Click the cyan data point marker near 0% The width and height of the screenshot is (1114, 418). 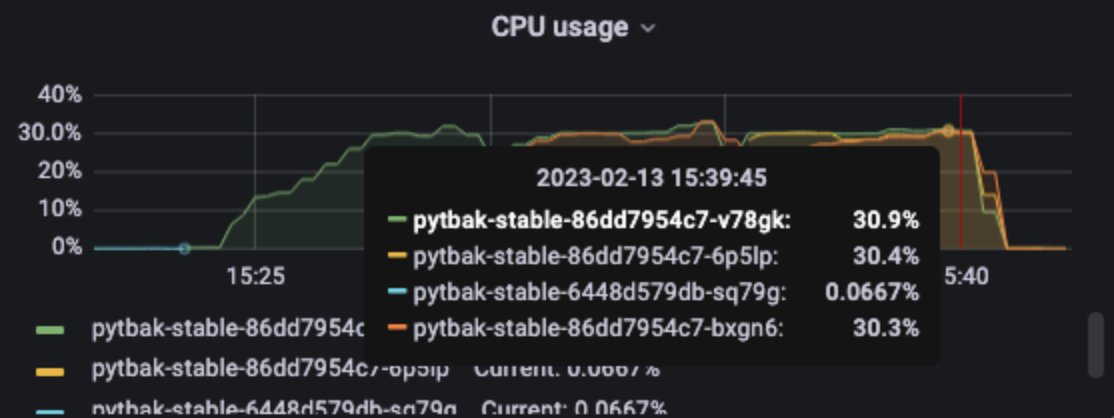click(185, 248)
